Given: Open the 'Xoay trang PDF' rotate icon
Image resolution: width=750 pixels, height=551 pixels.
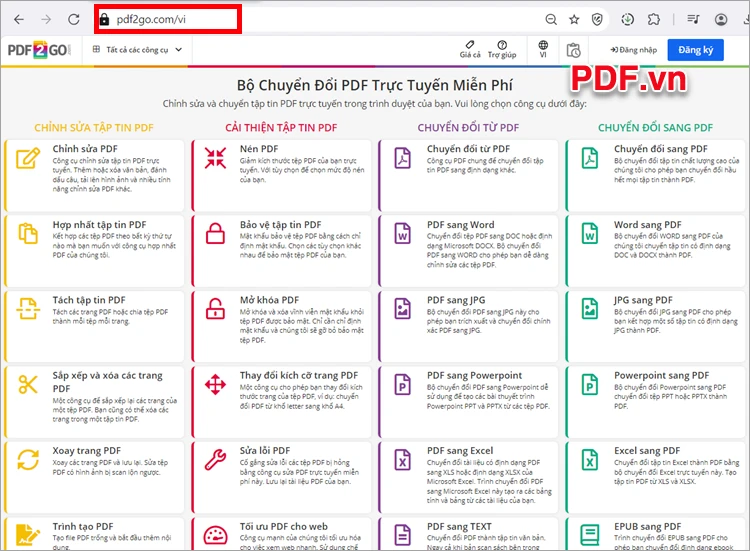Looking at the screenshot, I should coord(28,460).
